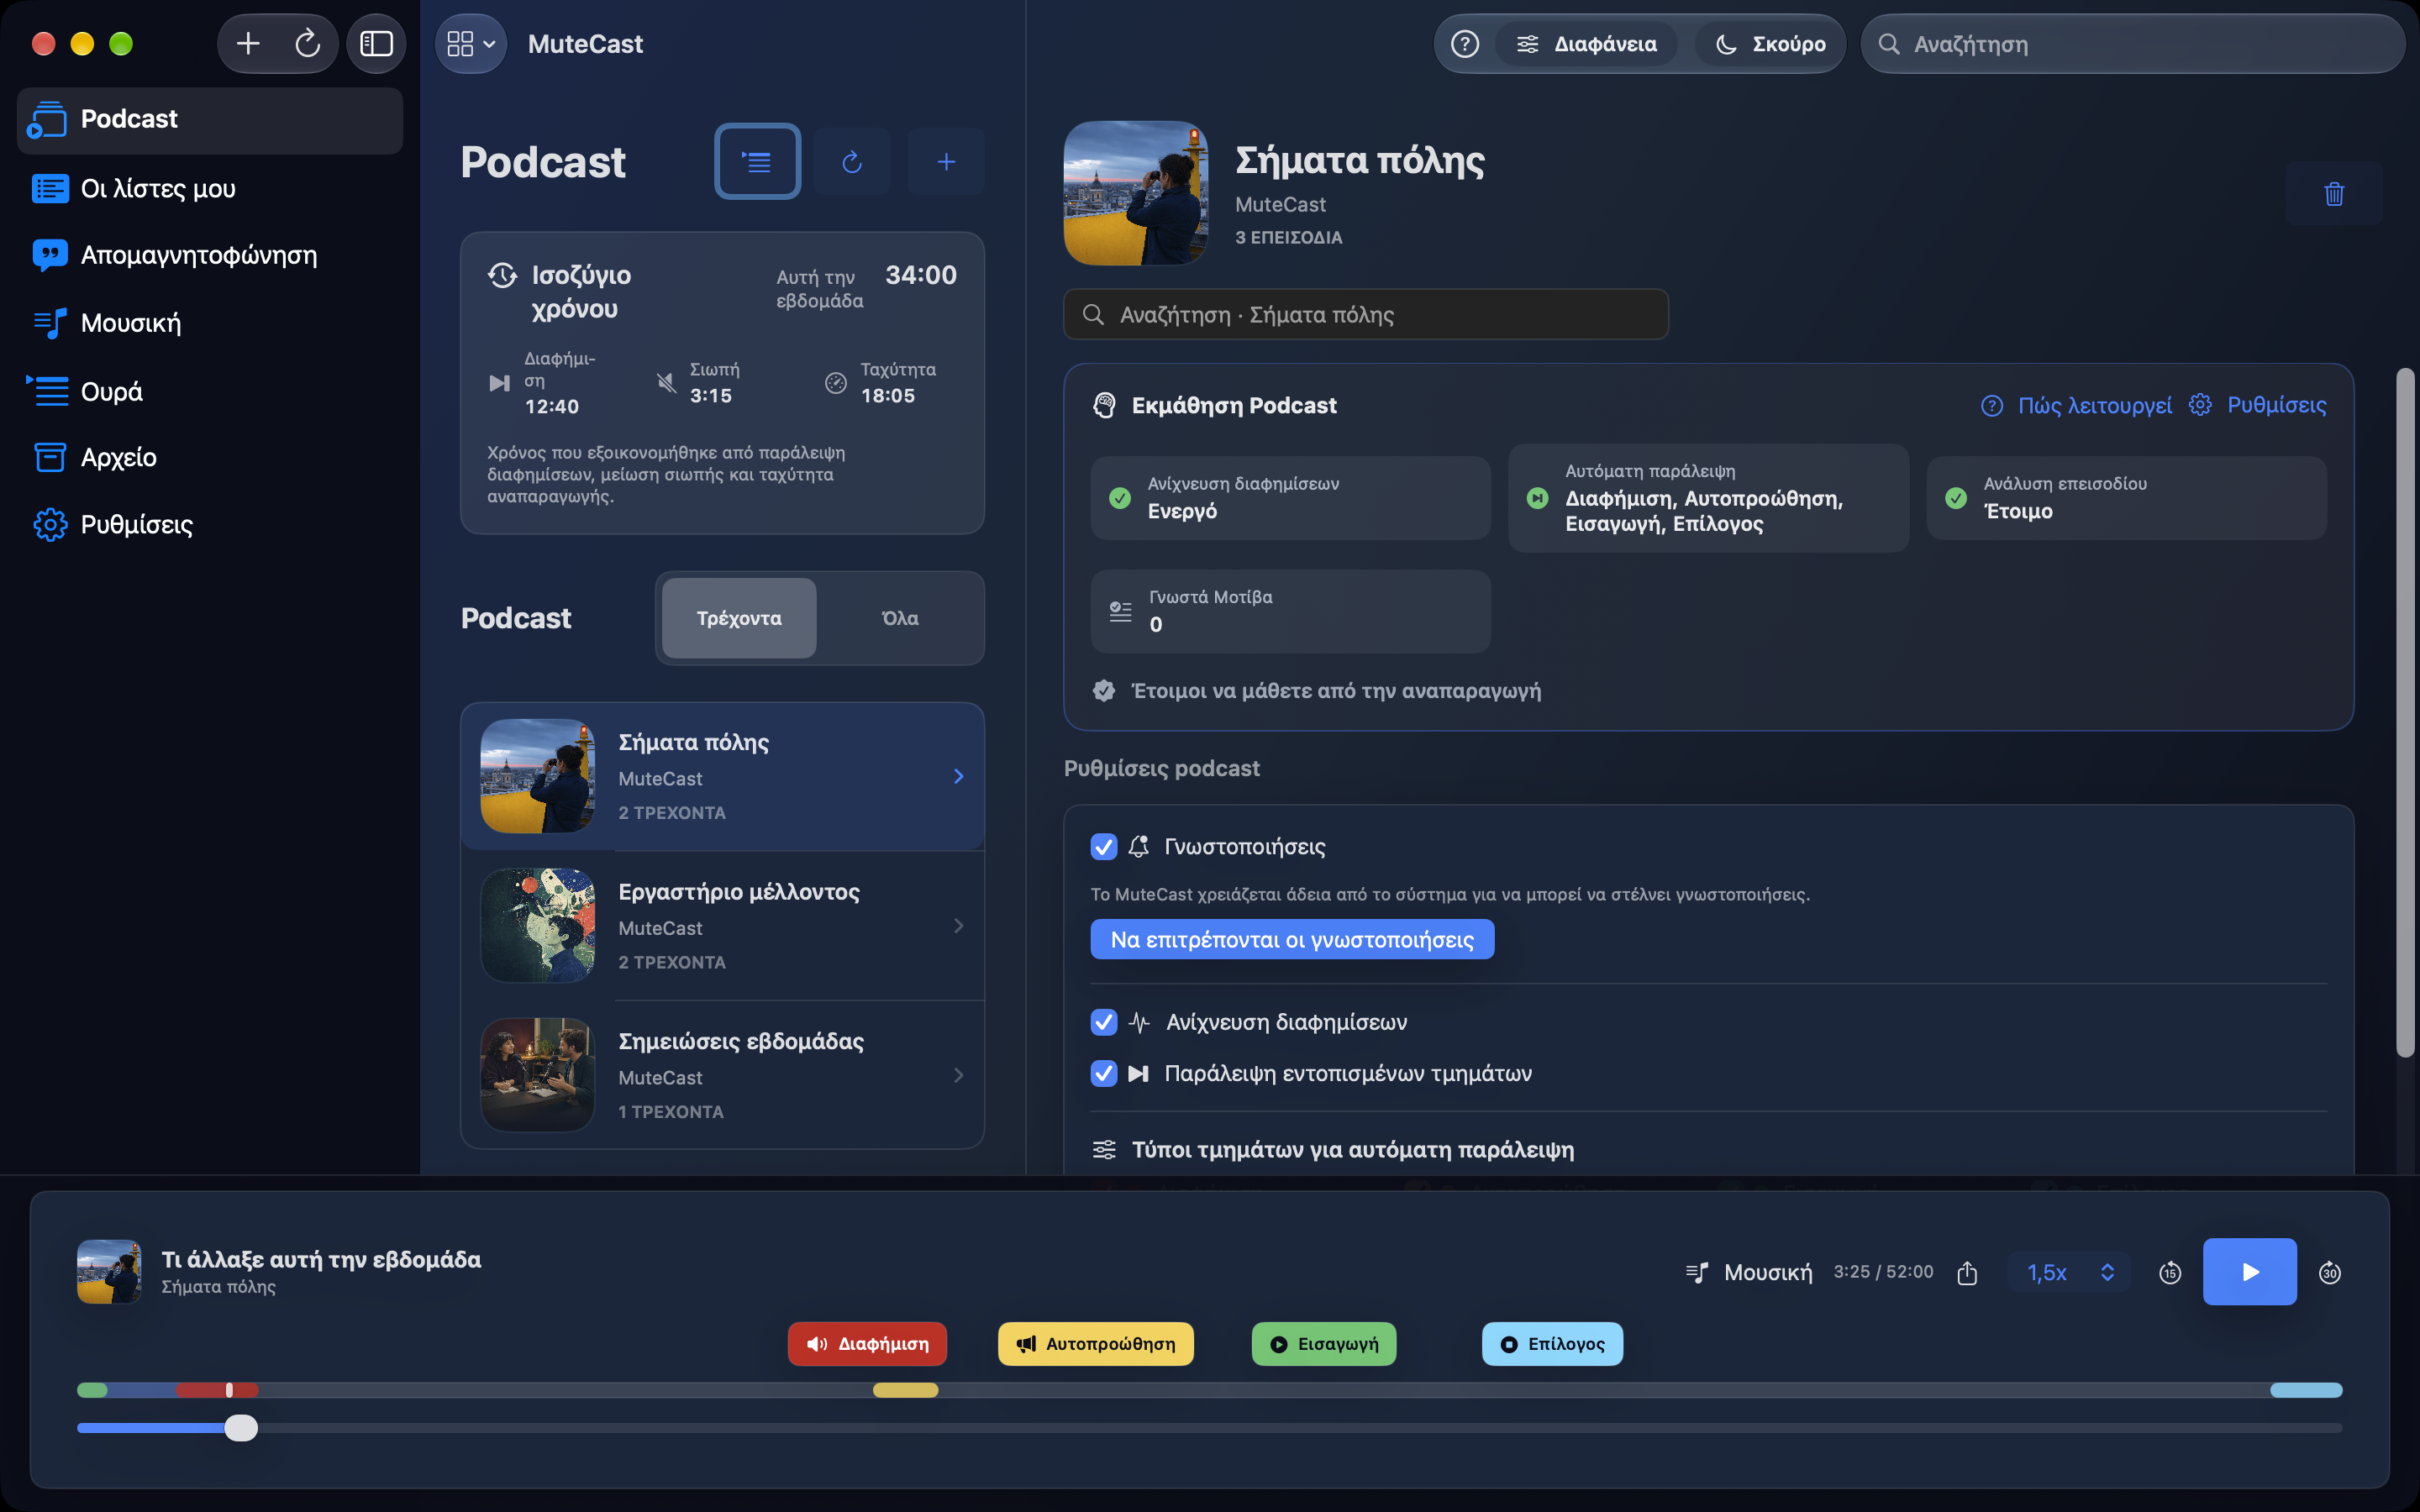This screenshot has height=1512, width=2420.
Task: Open the view switcher dropdown next to MuteCast
Action: (x=471, y=44)
